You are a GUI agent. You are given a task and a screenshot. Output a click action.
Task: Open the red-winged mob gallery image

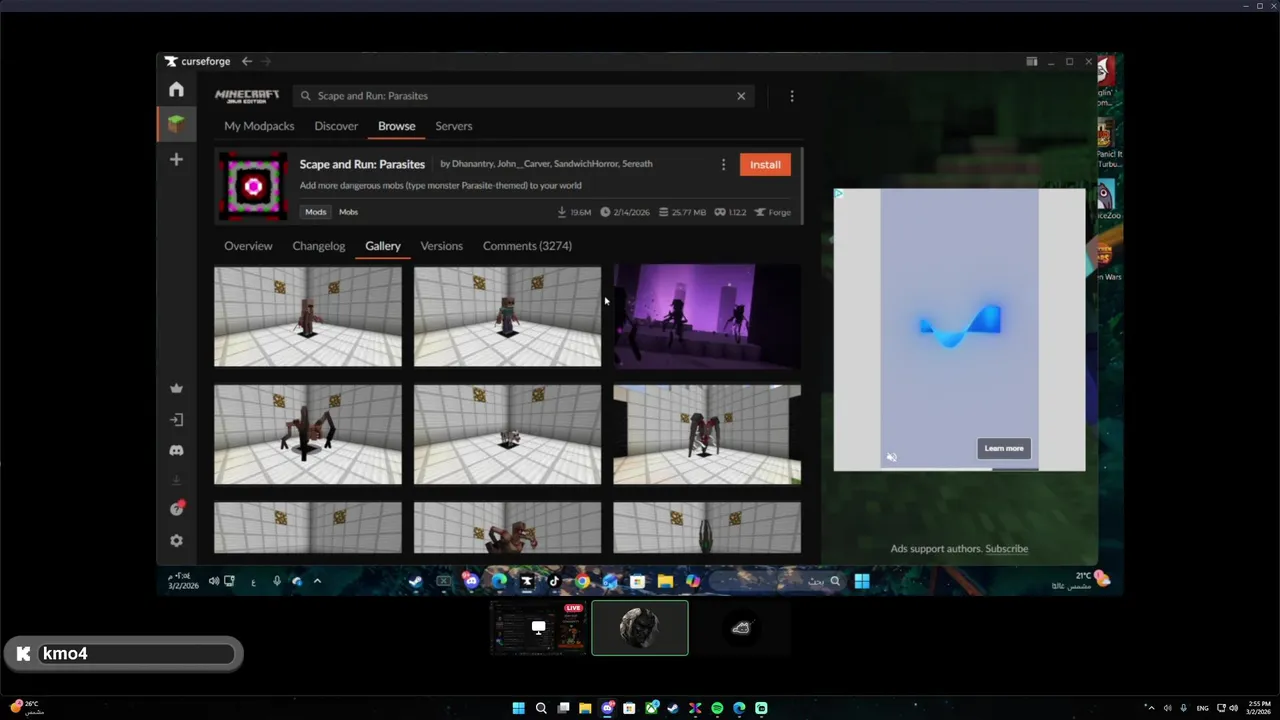click(x=707, y=435)
